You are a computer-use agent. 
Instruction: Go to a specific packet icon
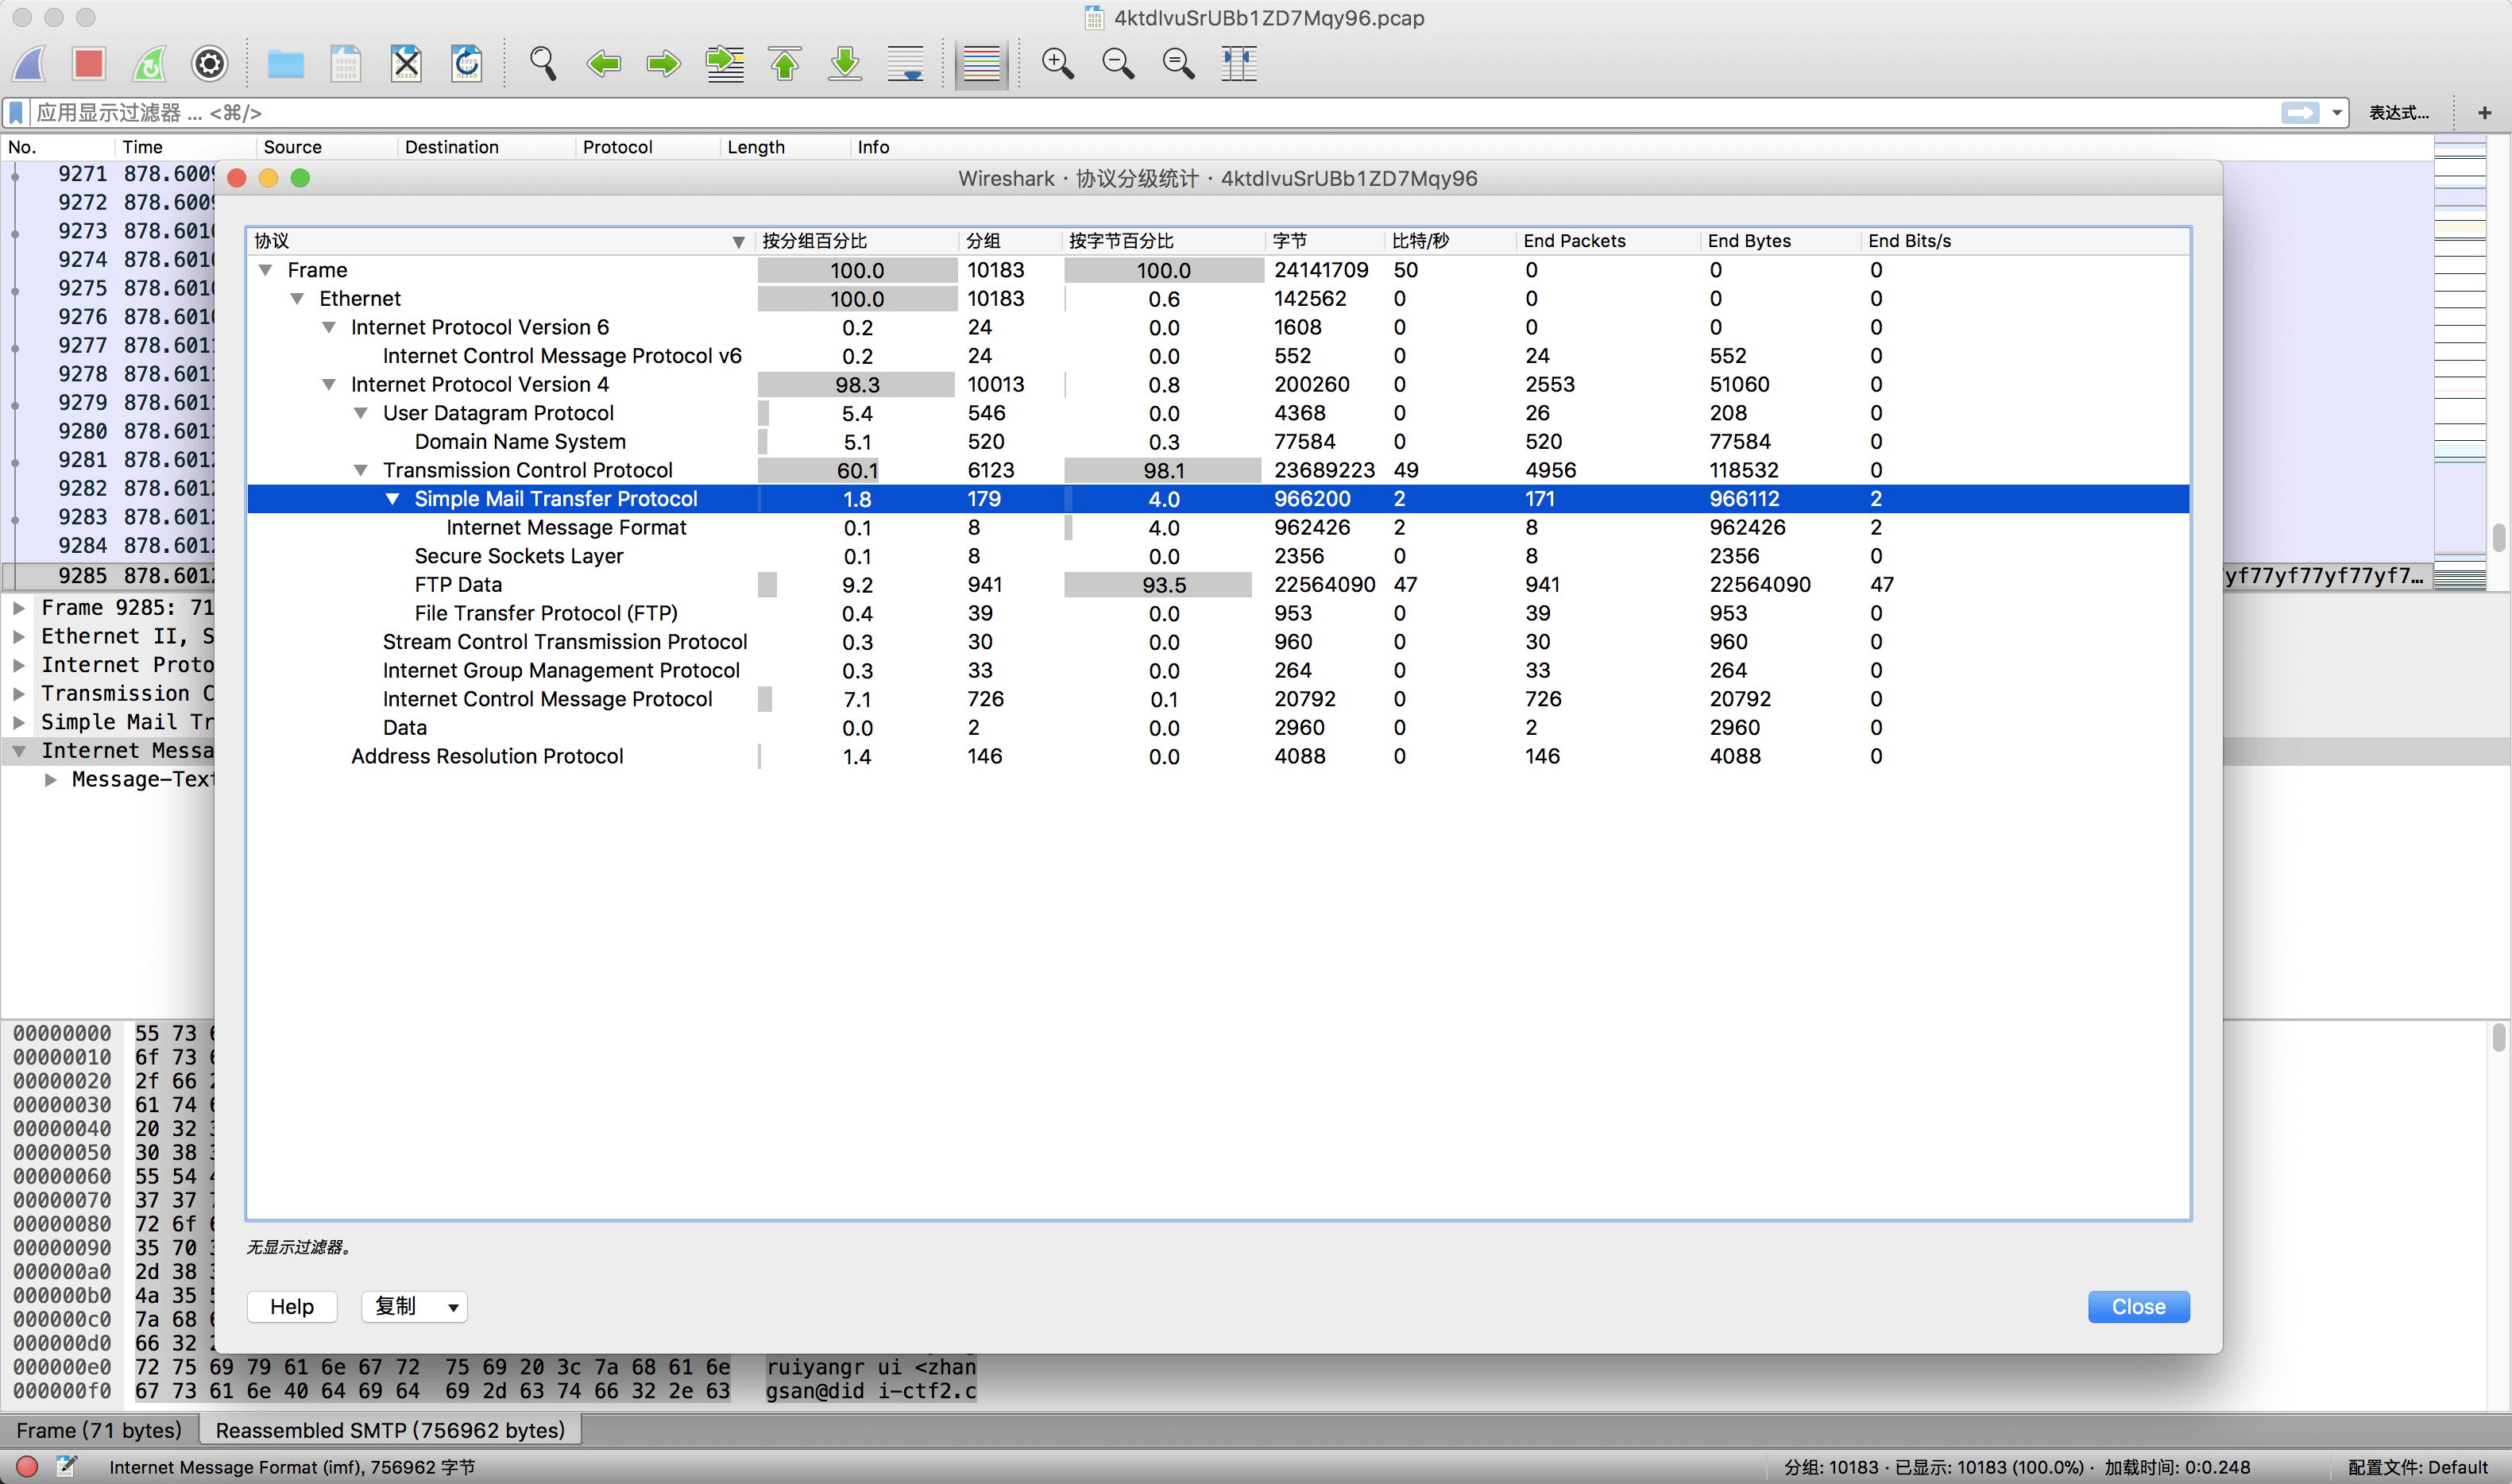click(x=724, y=64)
